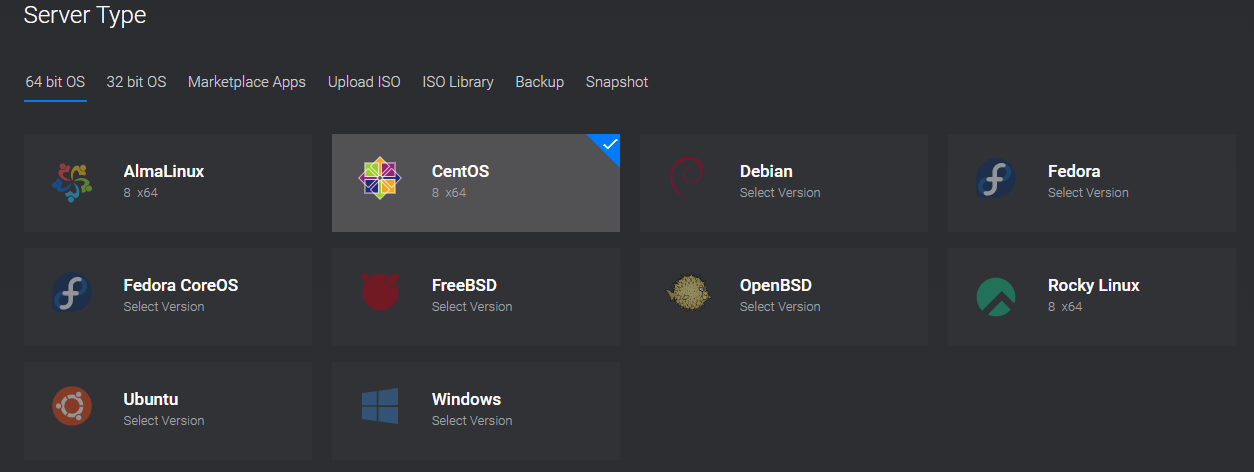Image resolution: width=1254 pixels, height=472 pixels.
Task: Click the AlmaLinux logo icon
Action: tap(72, 182)
